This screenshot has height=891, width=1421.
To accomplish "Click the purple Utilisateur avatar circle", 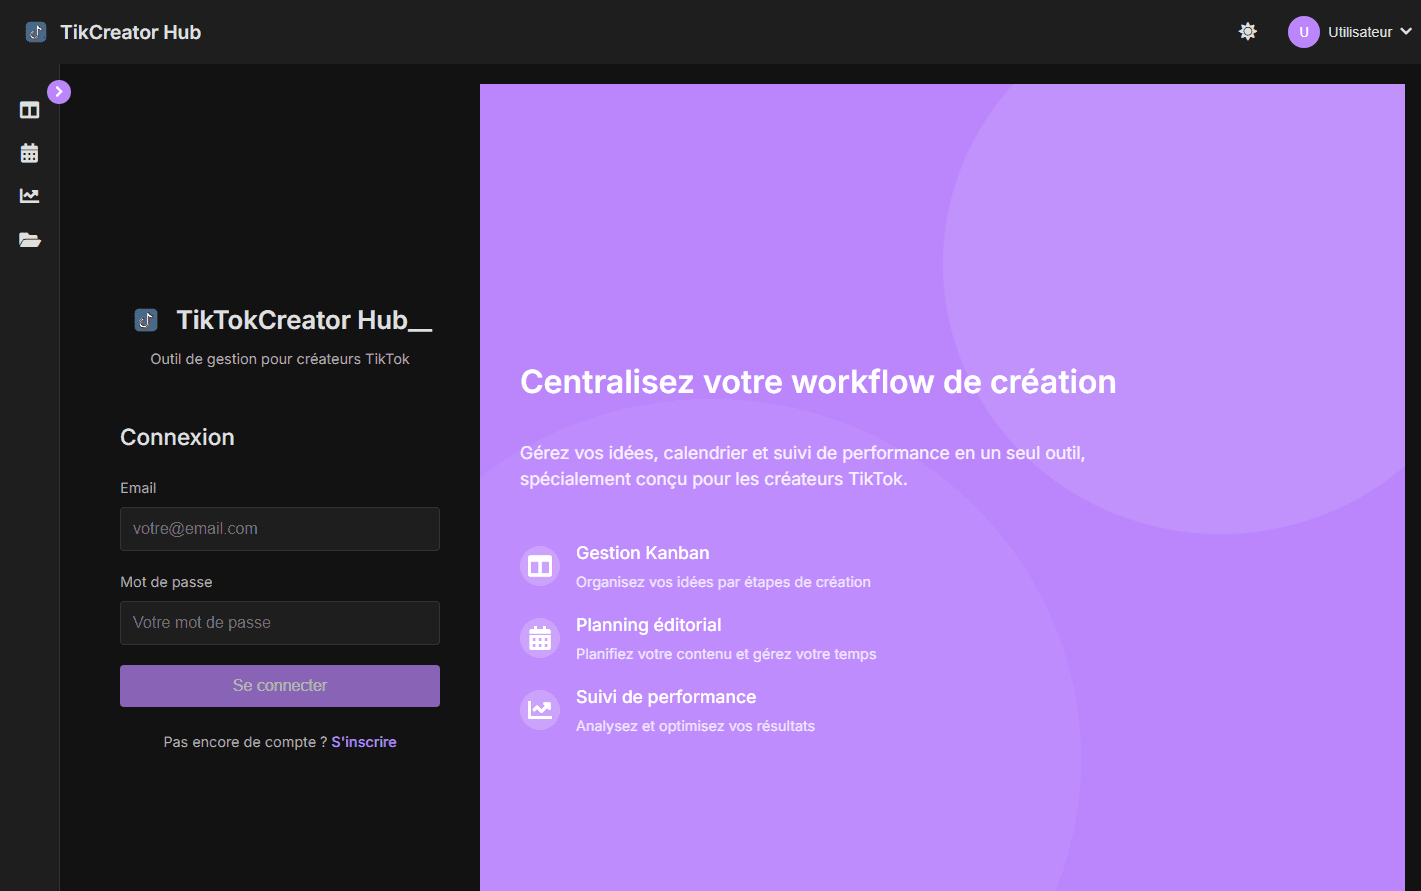I will [1303, 31].
